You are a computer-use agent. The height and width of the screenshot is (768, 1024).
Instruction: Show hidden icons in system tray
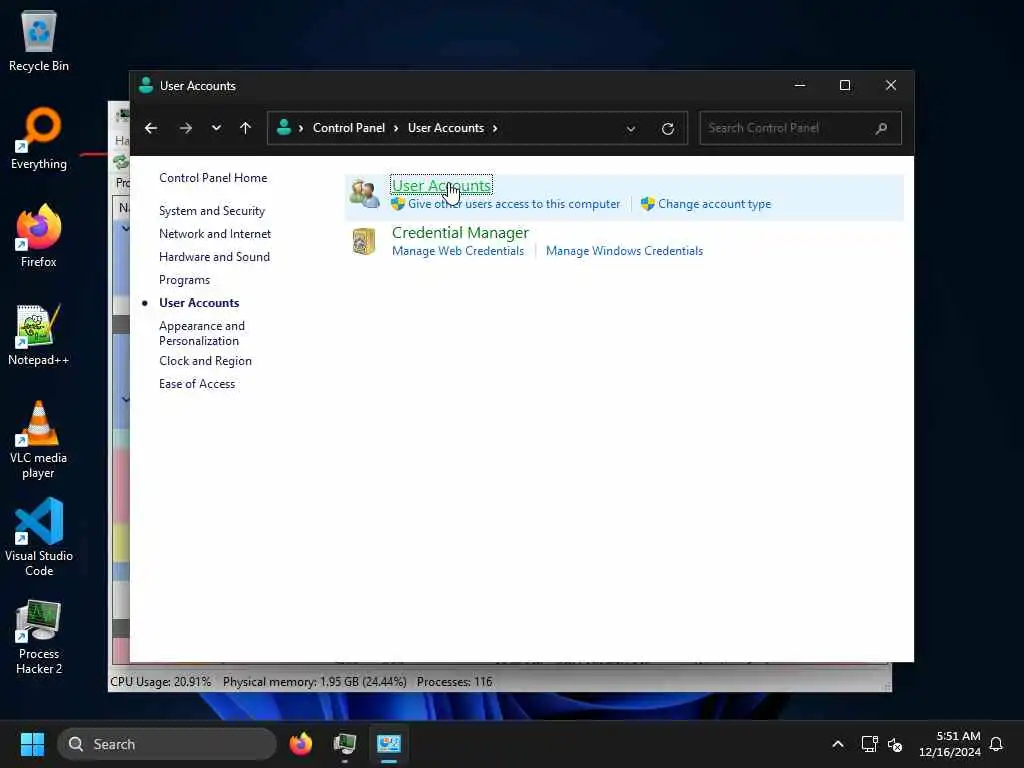tap(838, 744)
